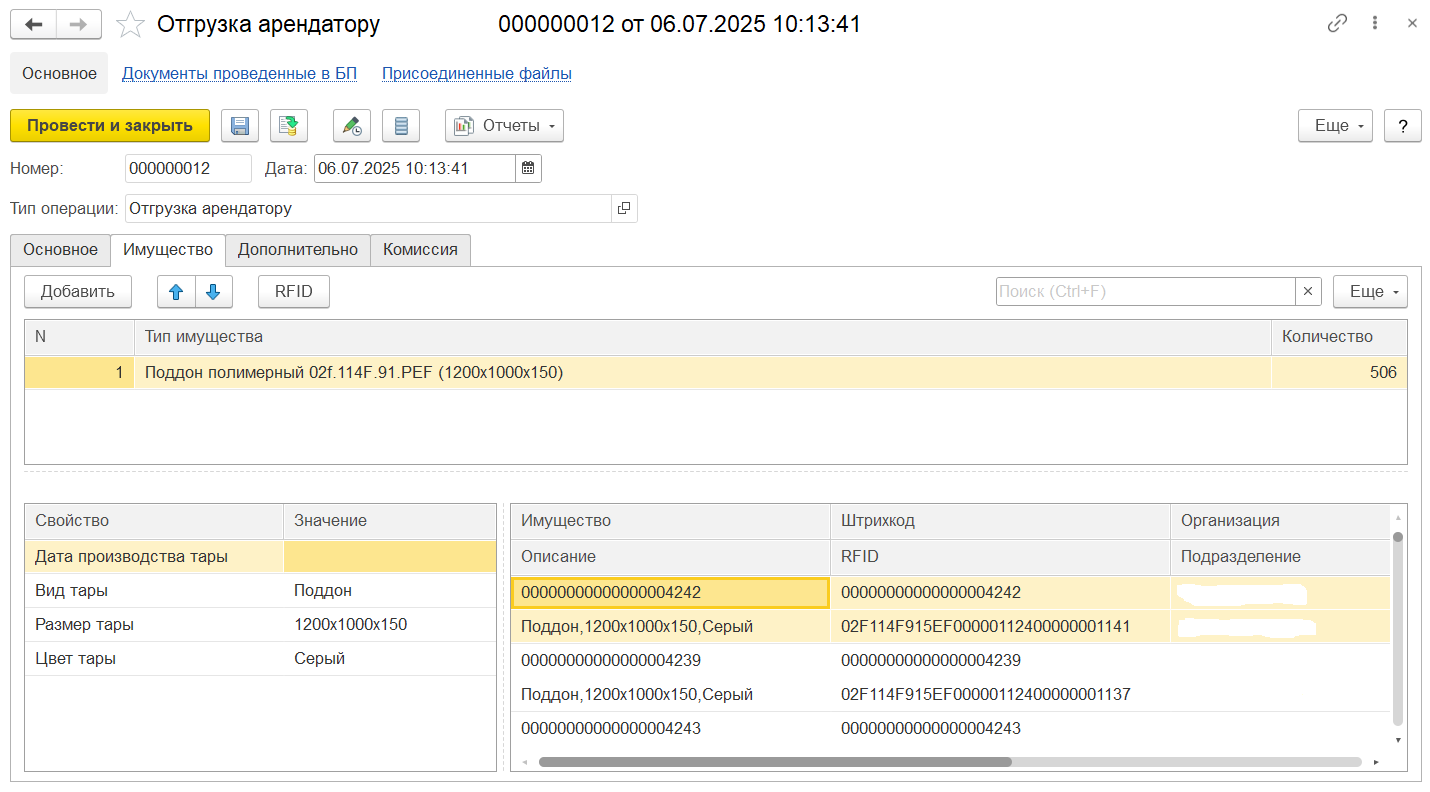Move row down with blue arrow
1430x792 pixels.
(x=213, y=292)
